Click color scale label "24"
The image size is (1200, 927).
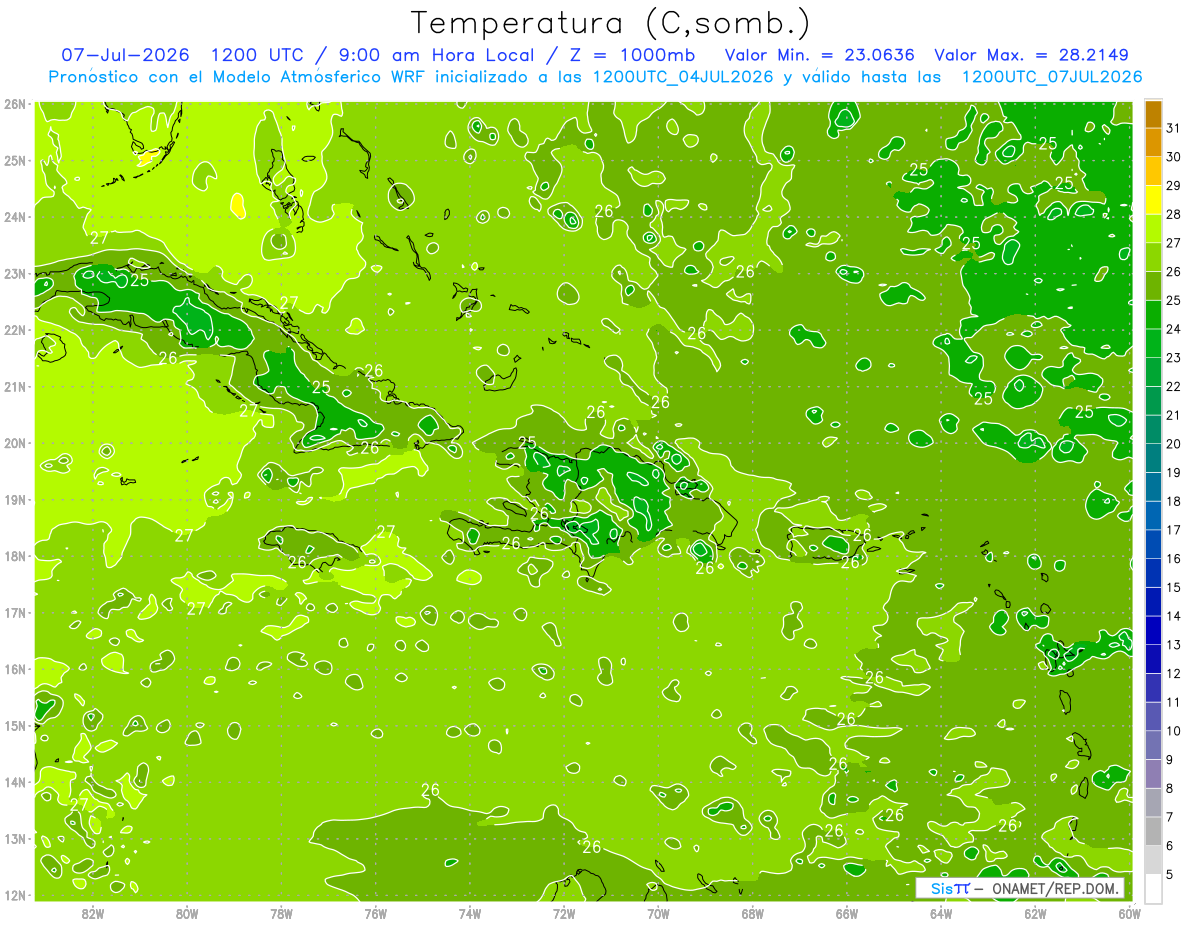(x=1174, y=329)
